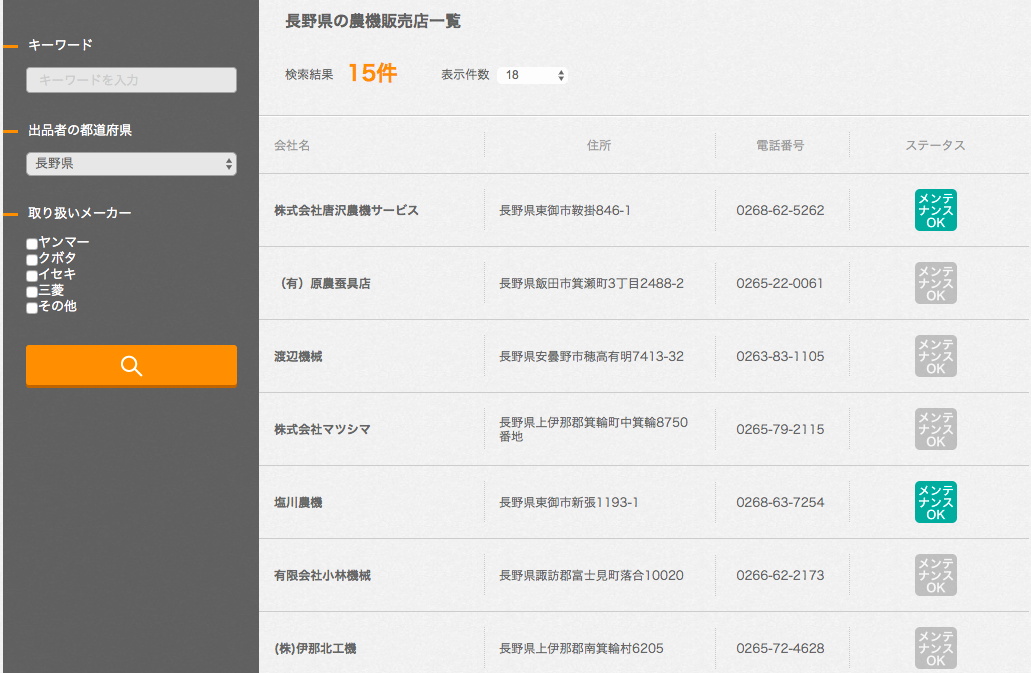Viewport: 1031px width, 673px height.
Task: Click the 取り扱いメーカー section label
Action: point(80,213)
